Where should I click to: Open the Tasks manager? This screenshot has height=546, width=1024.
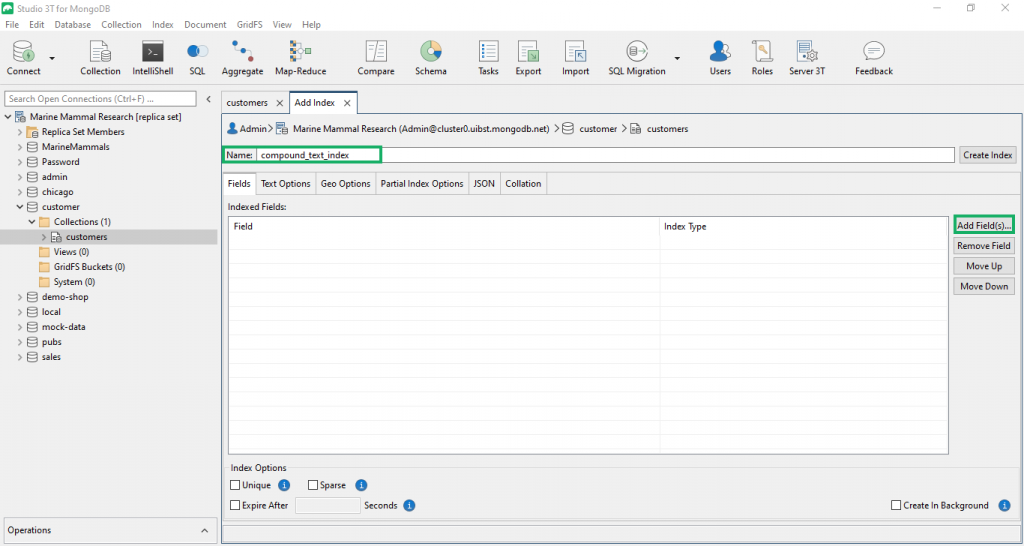coord(488,57)
